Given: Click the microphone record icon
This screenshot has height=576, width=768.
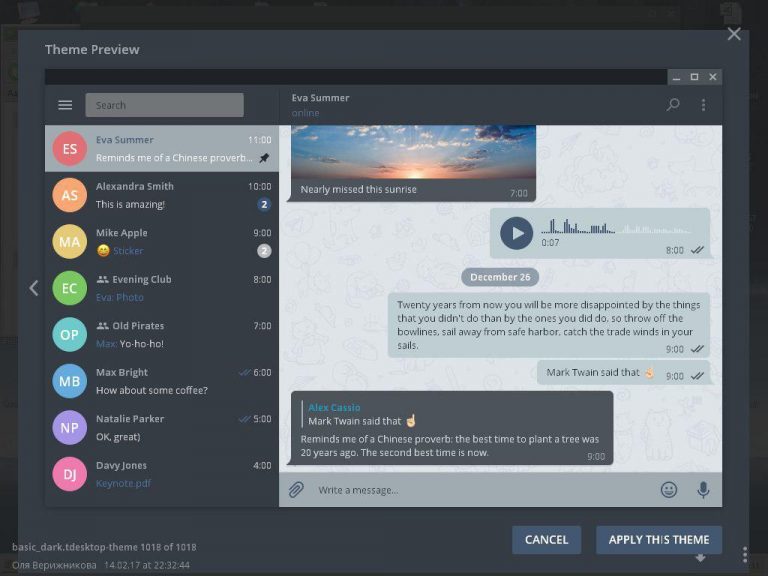Looking at the screenshot, I should tap(703, 490).
